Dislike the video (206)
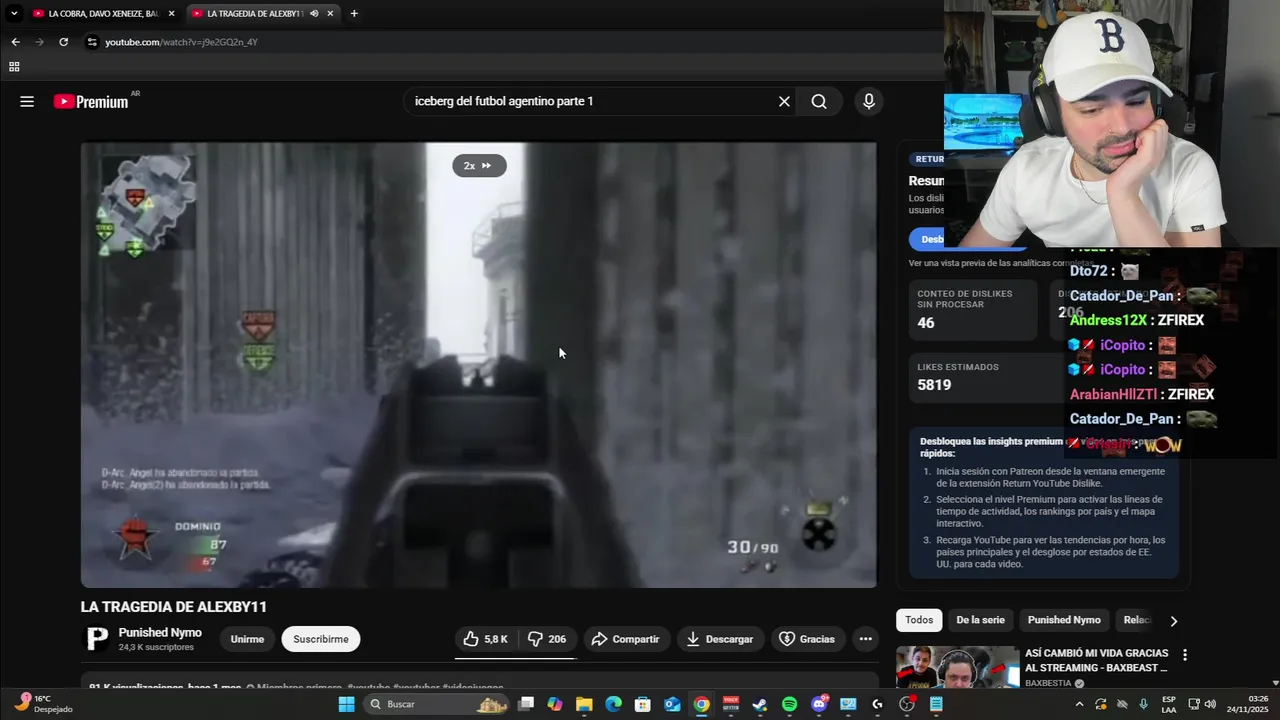The width and height of the screenshot is (1280, 720). tap(547, 639)
